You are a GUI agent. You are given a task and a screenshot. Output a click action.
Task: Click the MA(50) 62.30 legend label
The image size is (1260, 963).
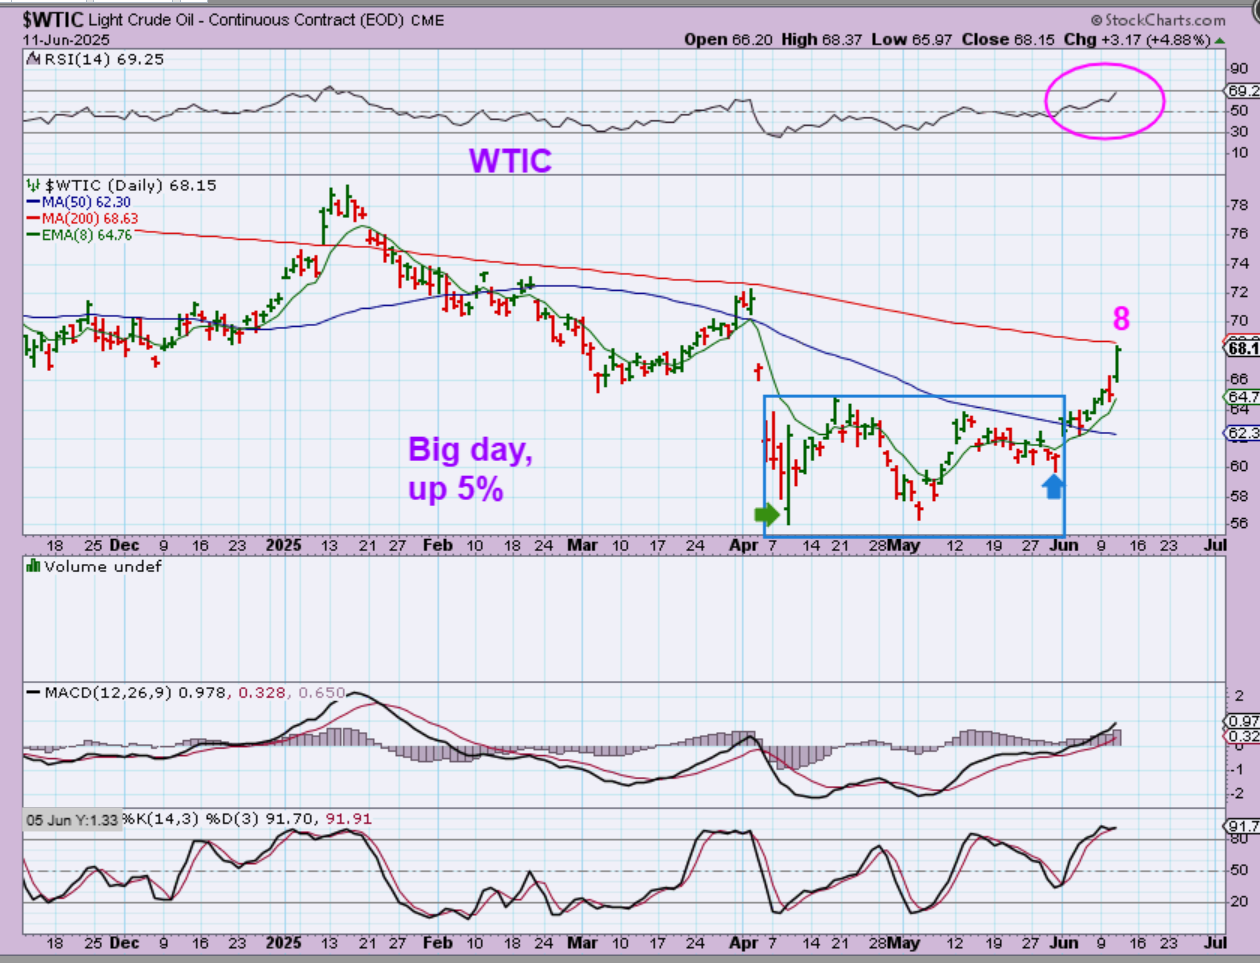[x=86, y=202]
